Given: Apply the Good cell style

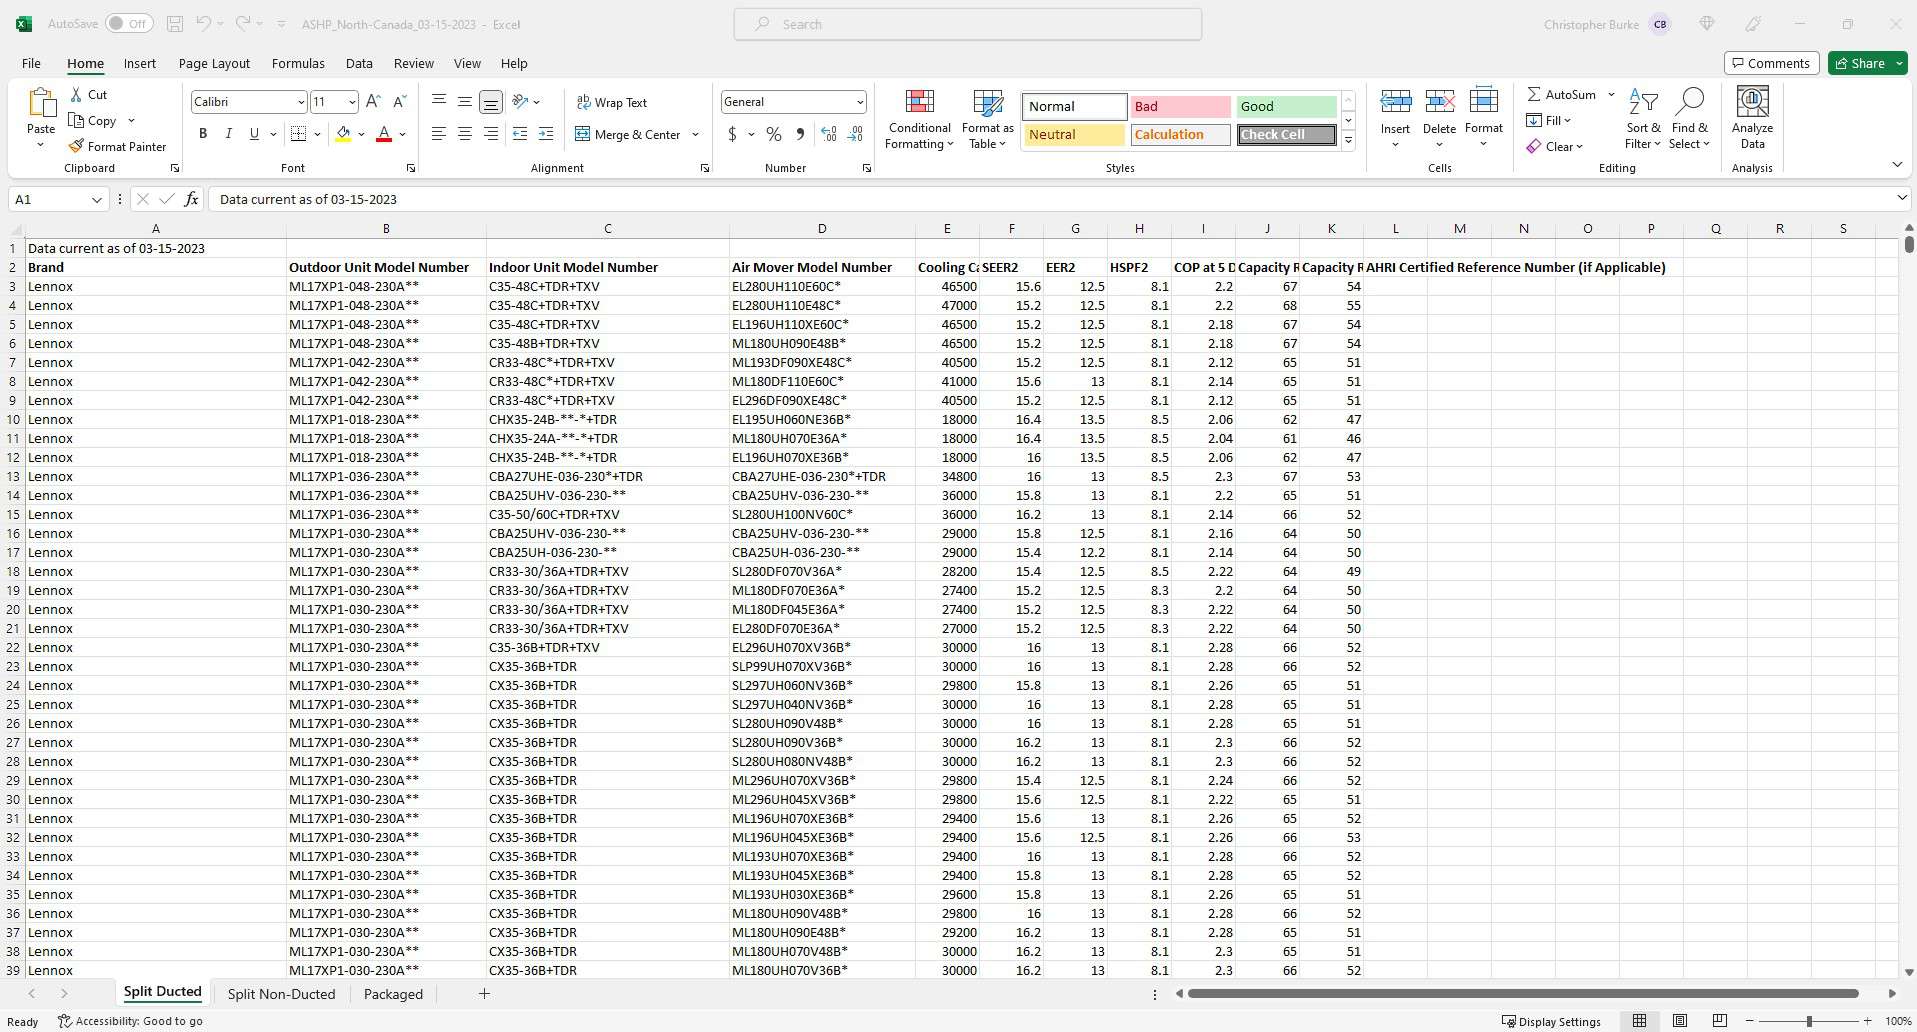Looking at the screenshot, I should (1286, 106).
